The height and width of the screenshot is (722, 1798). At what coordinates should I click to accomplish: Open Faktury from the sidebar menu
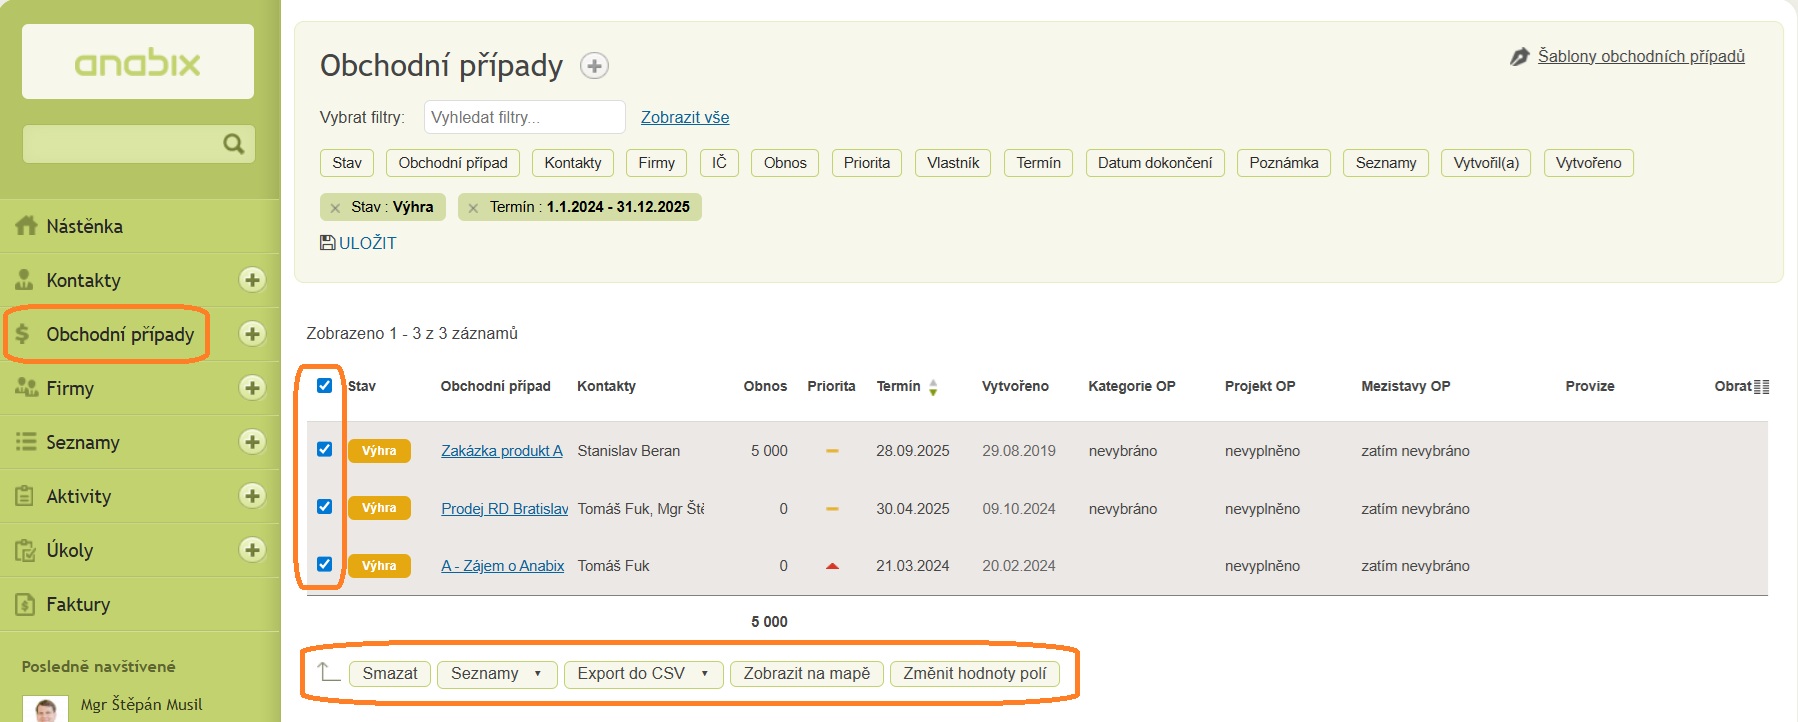click(78, 604)
